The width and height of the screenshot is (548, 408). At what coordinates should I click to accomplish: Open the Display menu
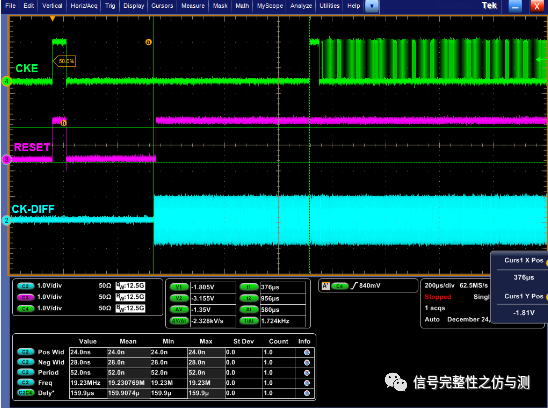point(134,6)
